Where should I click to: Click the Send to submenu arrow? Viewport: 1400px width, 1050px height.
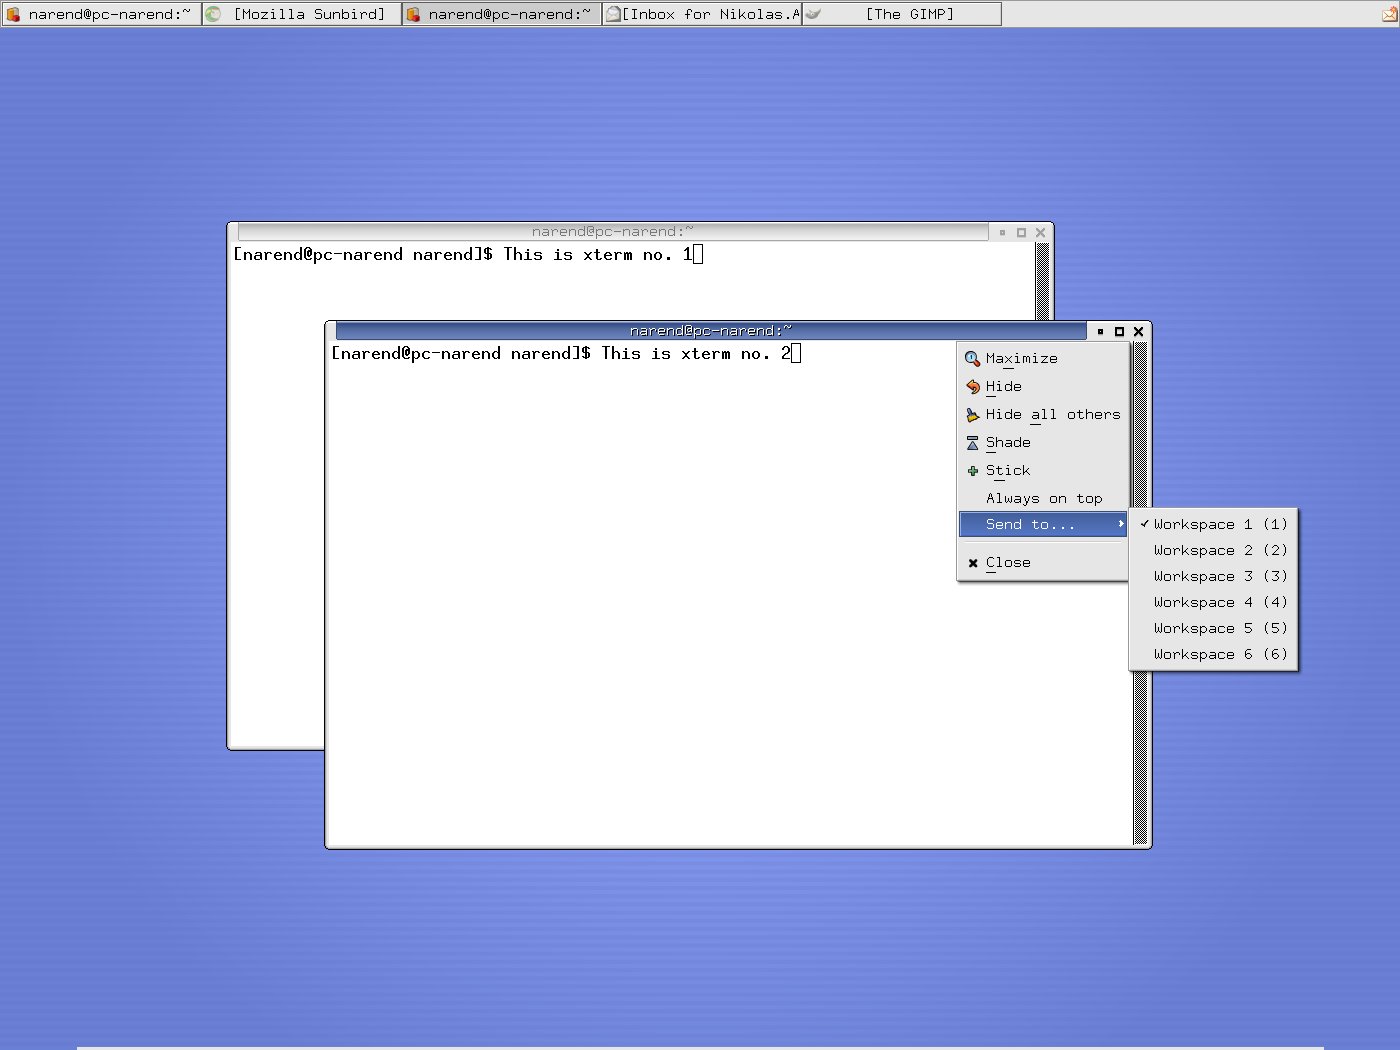point(1120,524)
